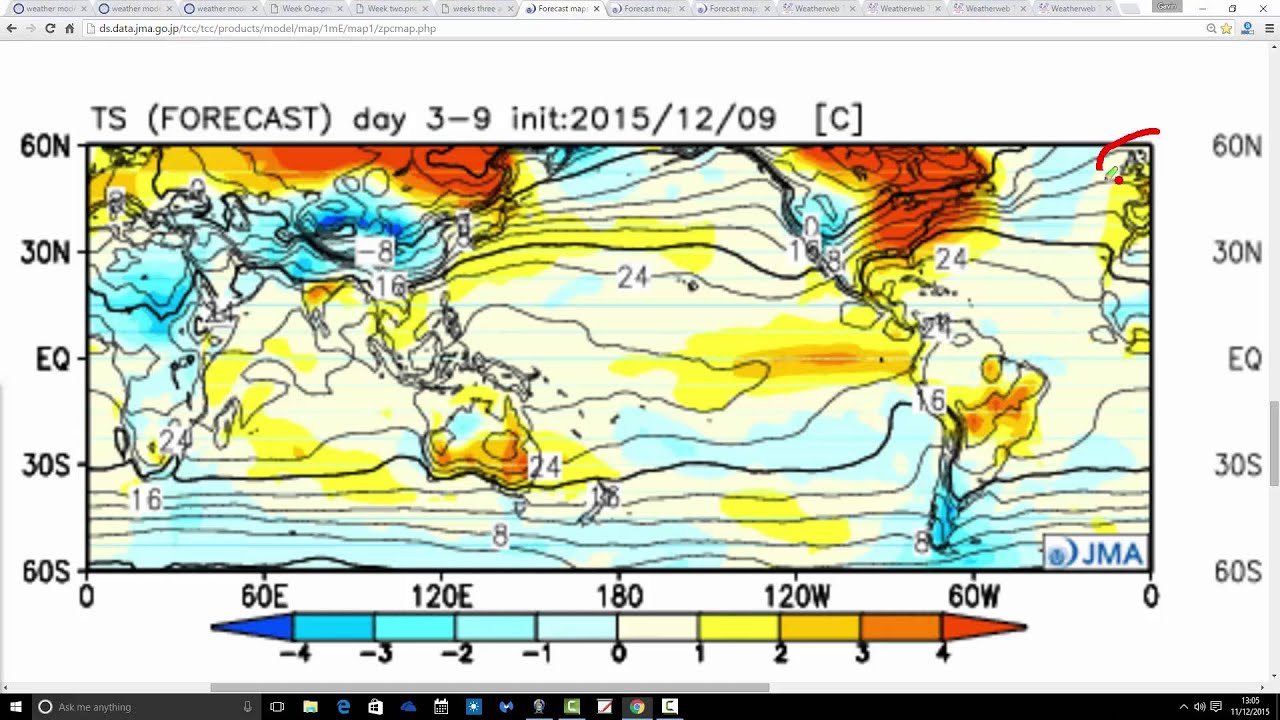Open the Gavin profile button
The height and width of the screenshot is (720, 1280).
click(1166, 6)
